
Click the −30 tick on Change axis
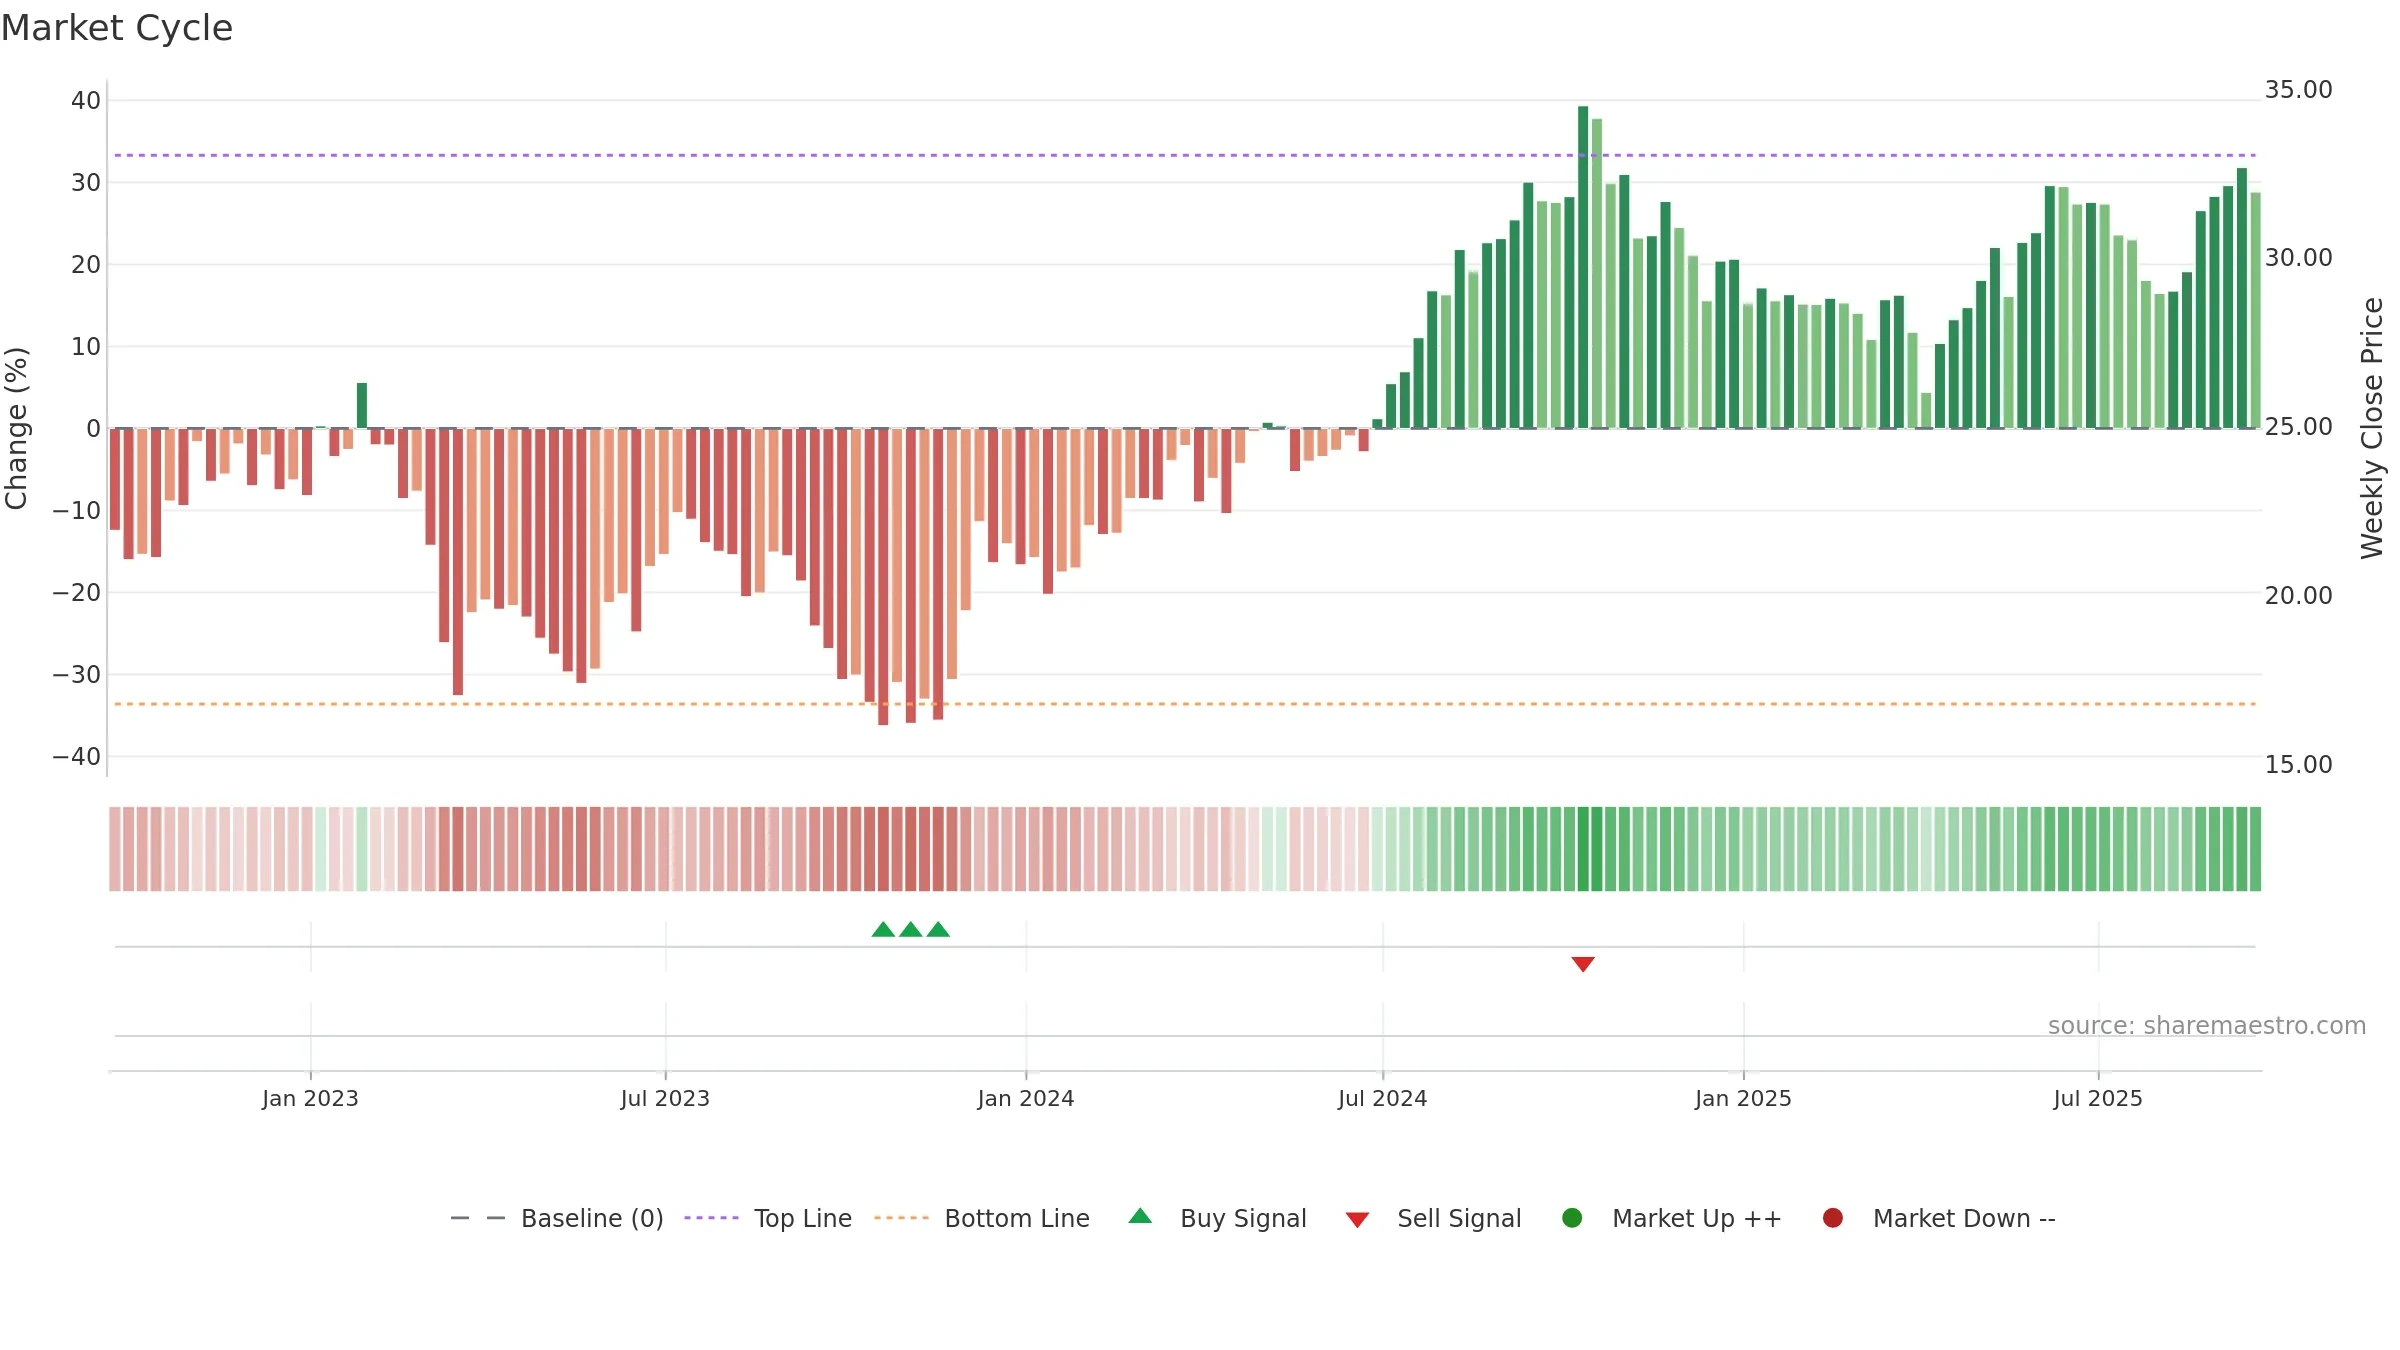click(x=77, y=675)
